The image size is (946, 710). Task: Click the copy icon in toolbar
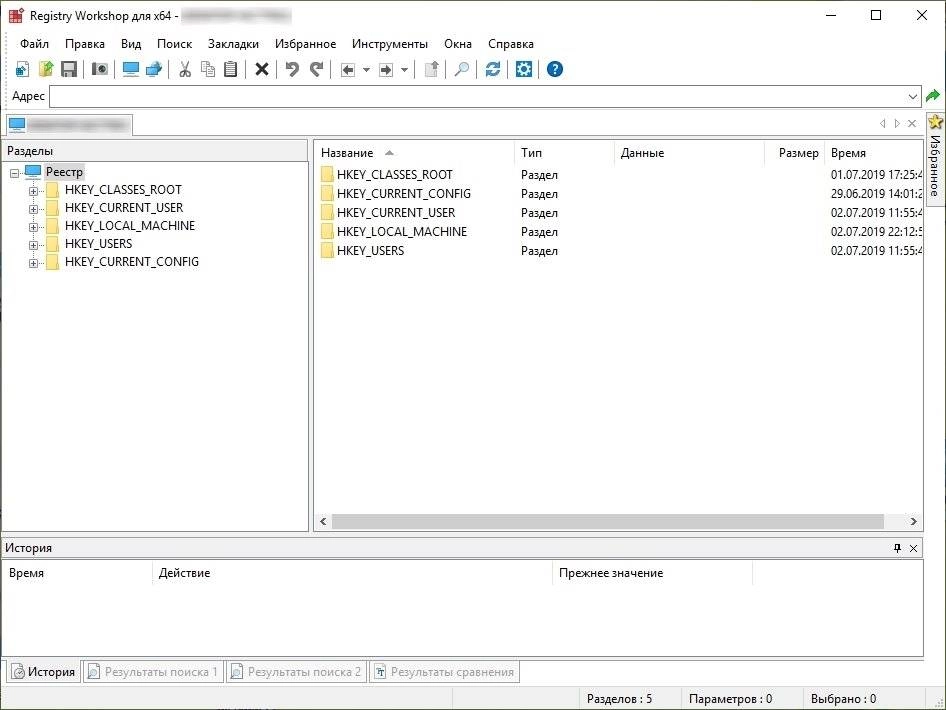point(208,69)
